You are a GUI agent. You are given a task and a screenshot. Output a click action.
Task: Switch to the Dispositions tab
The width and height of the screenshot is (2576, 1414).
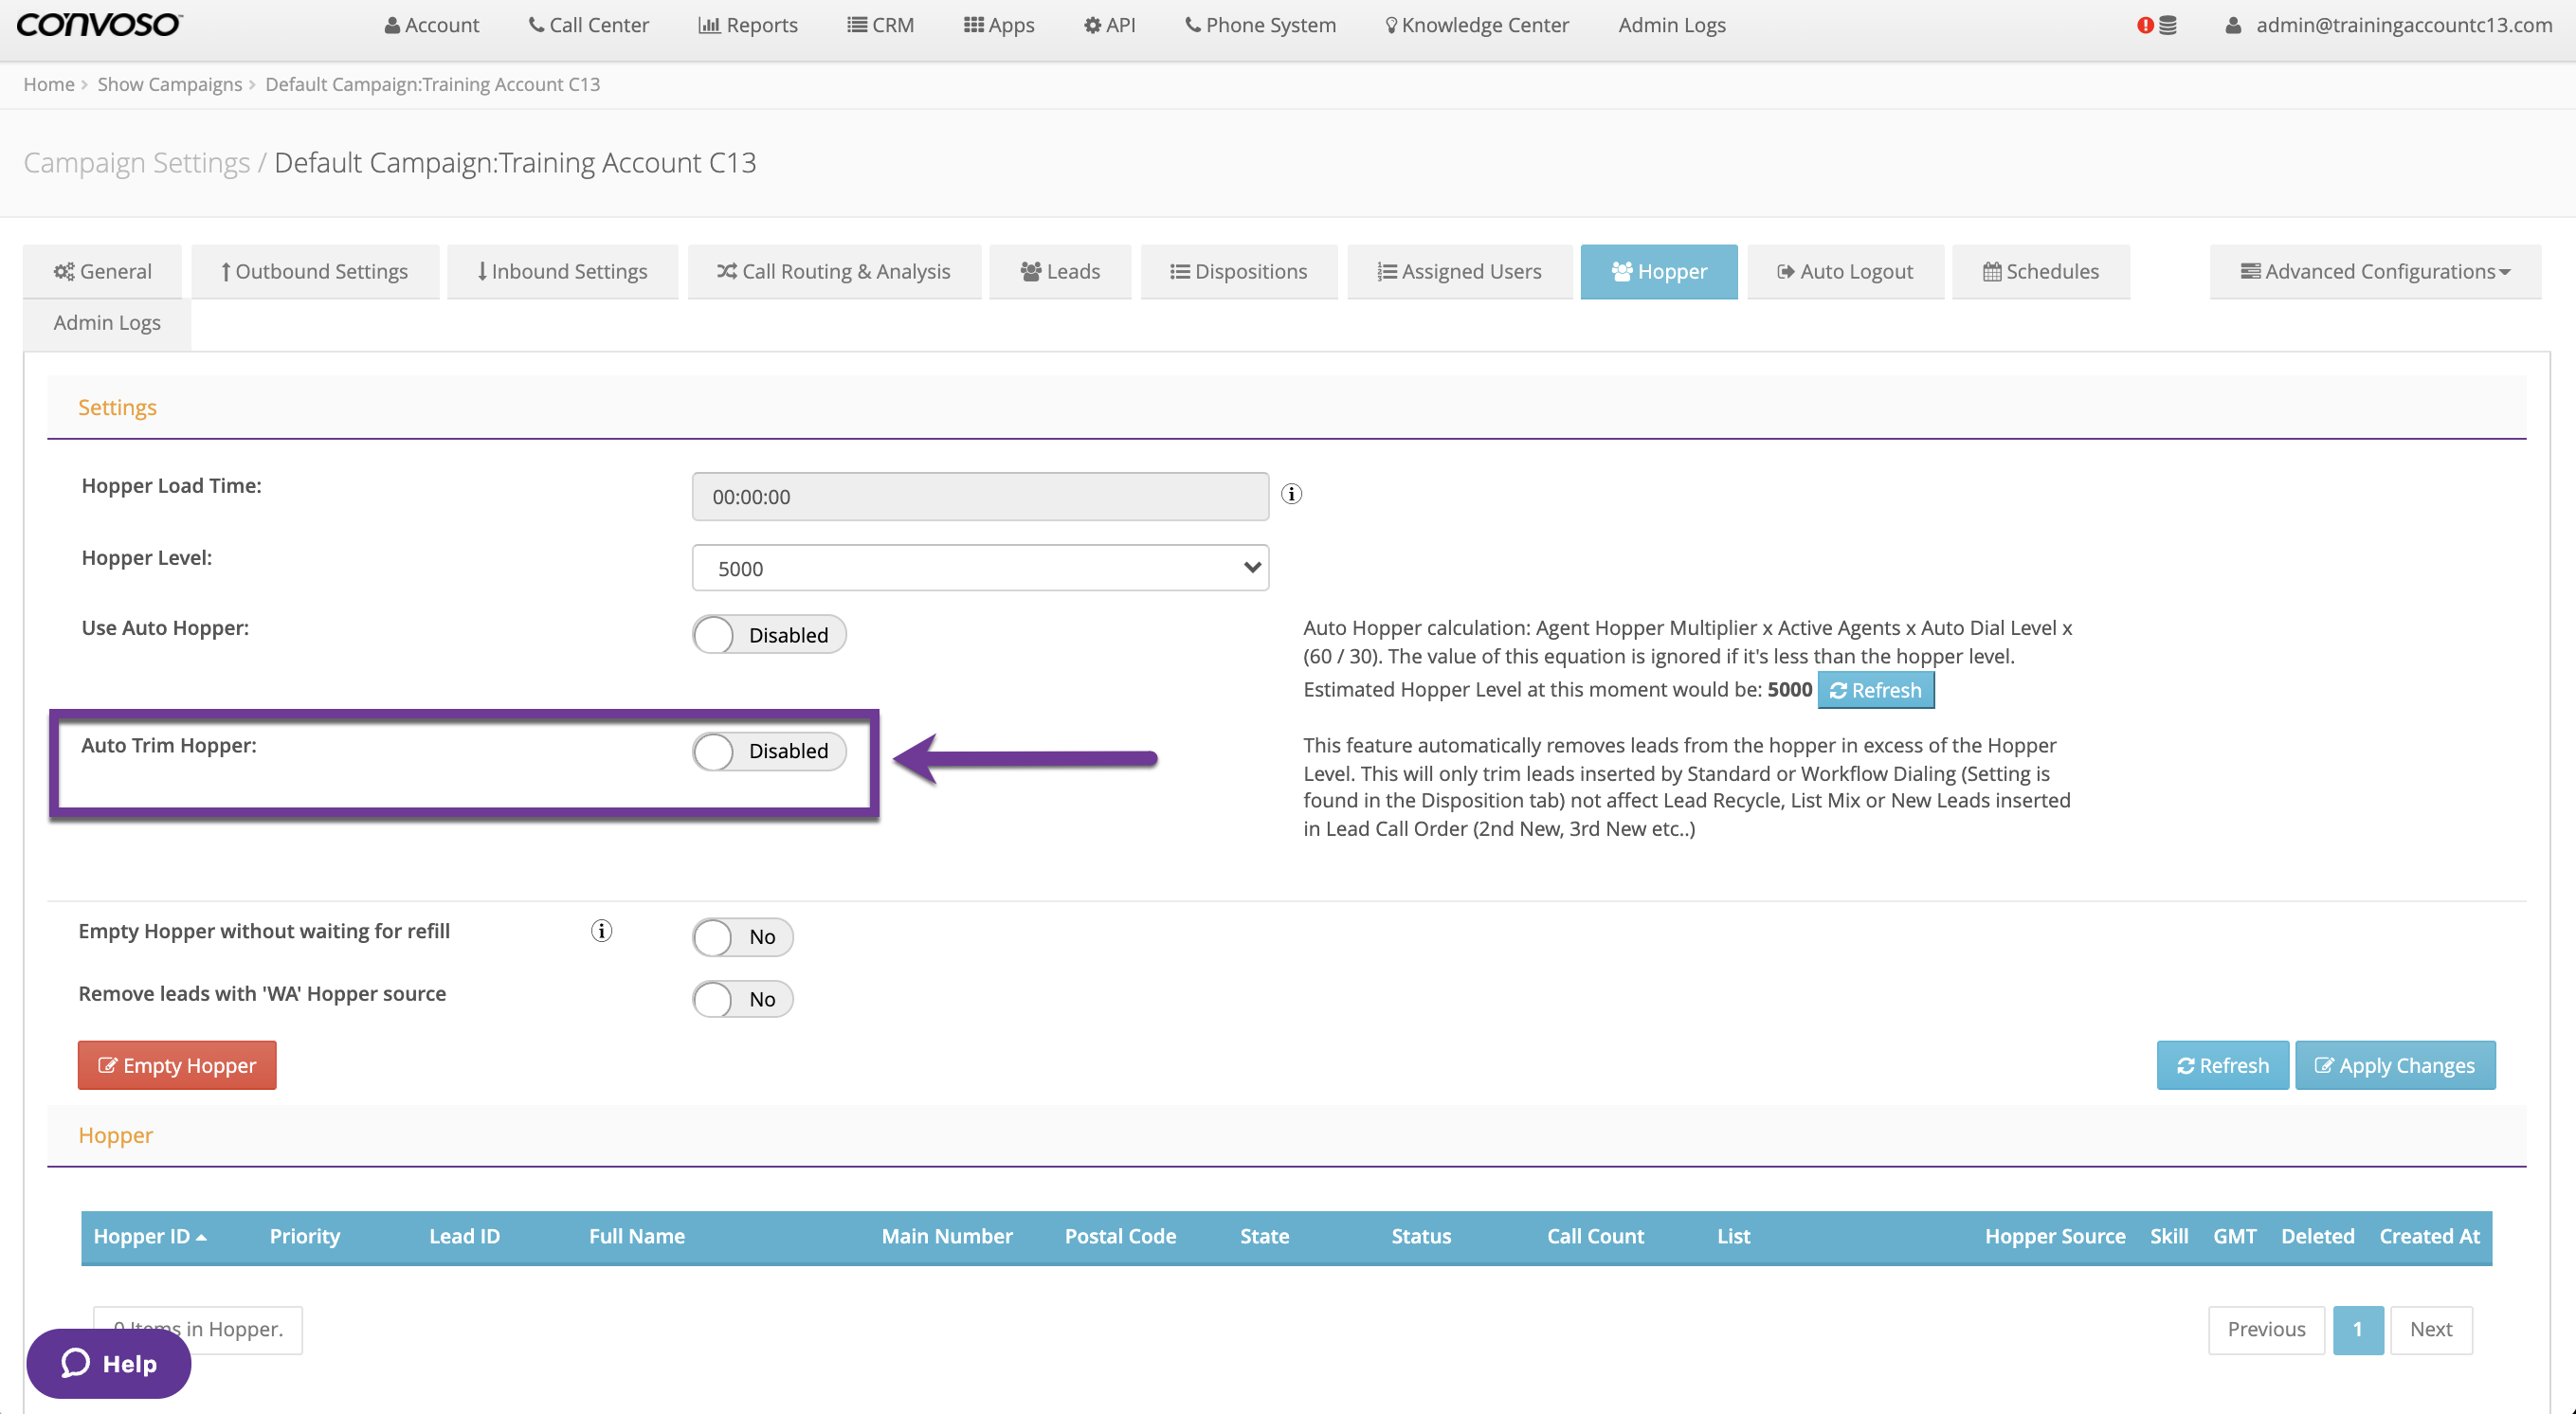(x=1239, y=272)
